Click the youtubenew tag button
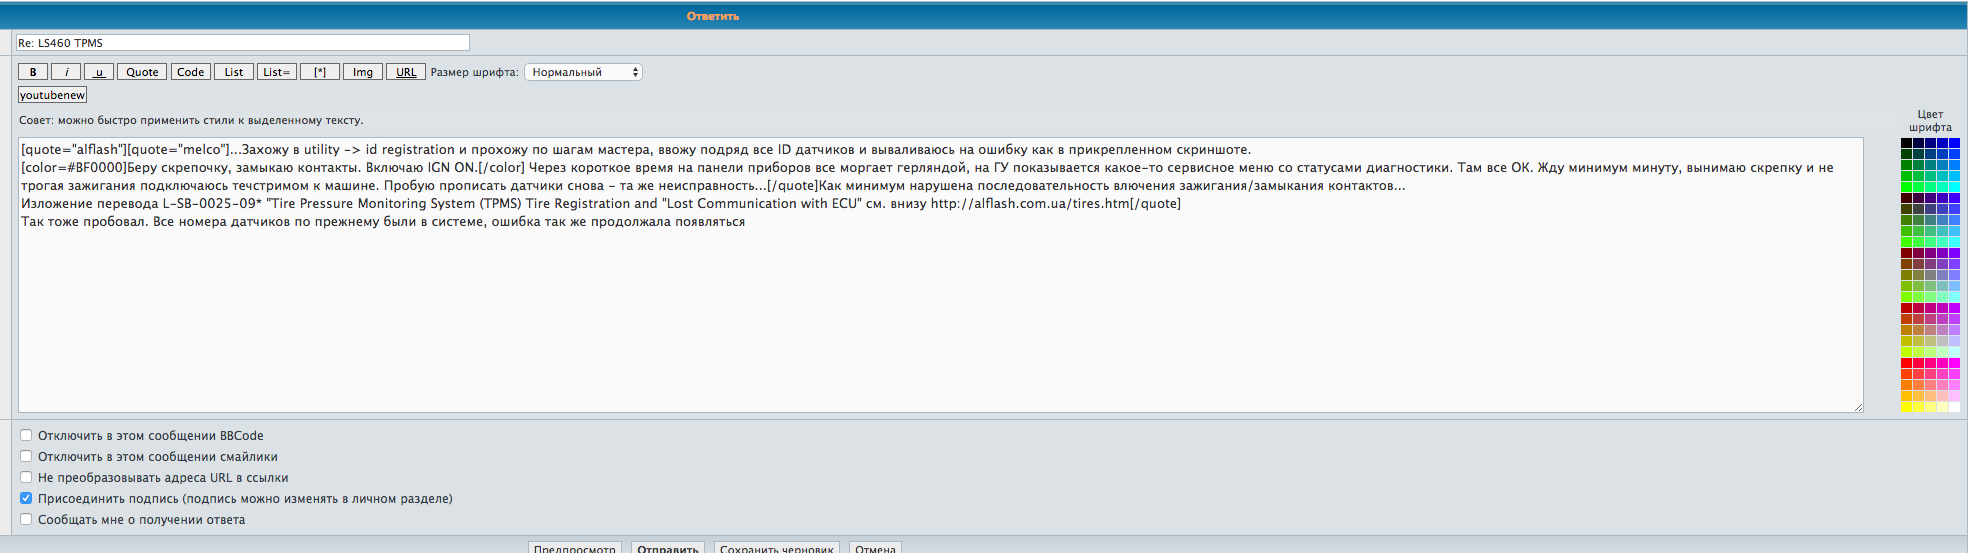Screen dimensions: 1976x553 (x=53, y=95)
